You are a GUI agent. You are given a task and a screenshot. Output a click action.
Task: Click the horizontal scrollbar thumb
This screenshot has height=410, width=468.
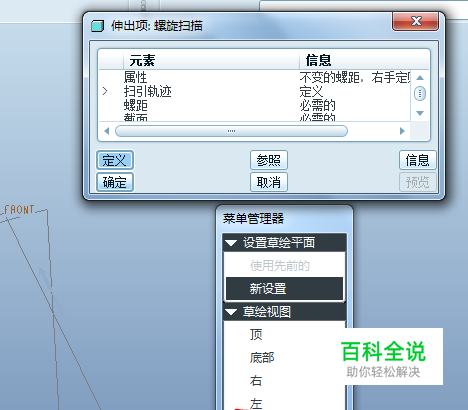[x=231, y=131]
